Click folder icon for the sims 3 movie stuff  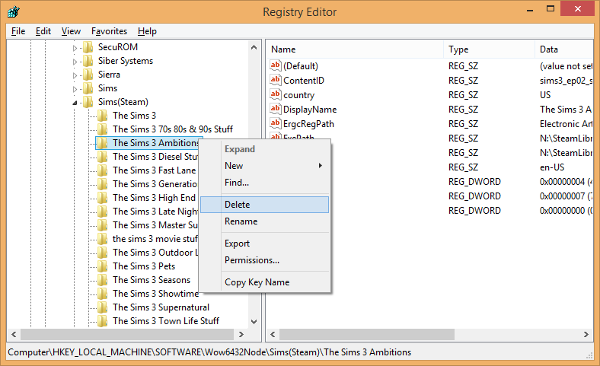[x=102, y=239]
